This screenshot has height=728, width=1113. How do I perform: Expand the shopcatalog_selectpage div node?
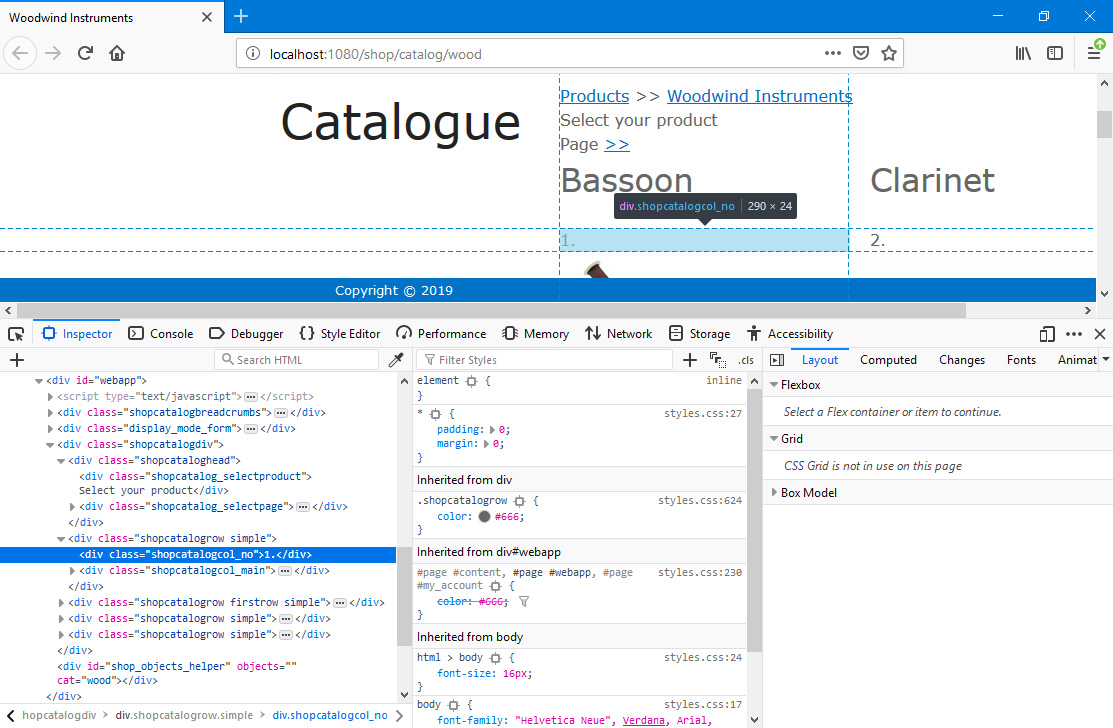click(x=72, y=507)
